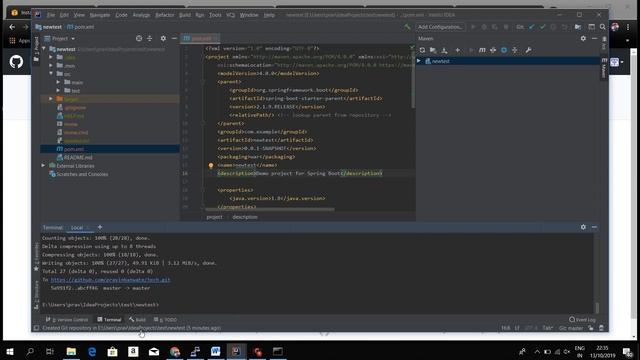
Task: Reimport all Maven projects icon
Action: tap(422, 50)
